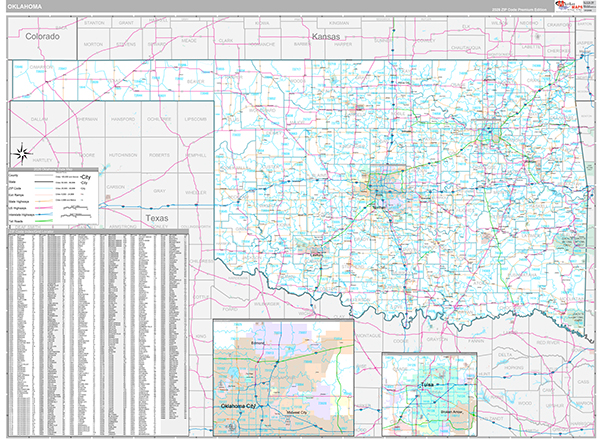Select the LIPSCOMB county label
This screenshot has width=600, height=439.
(x=193, y=119)
